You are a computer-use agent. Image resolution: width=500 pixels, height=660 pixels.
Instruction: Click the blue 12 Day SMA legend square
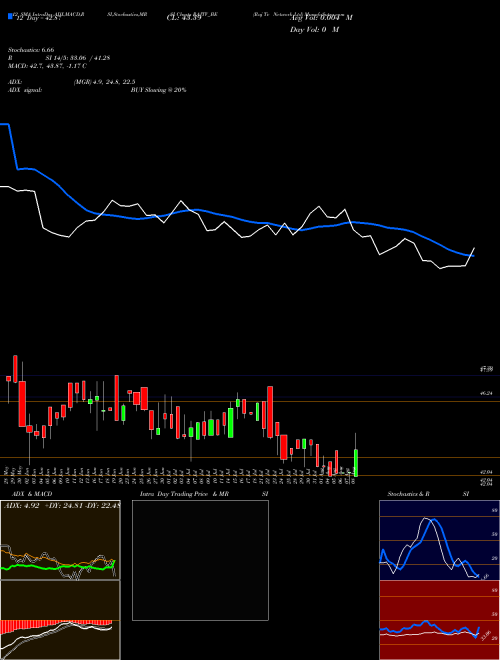click(x=10, y=16)
